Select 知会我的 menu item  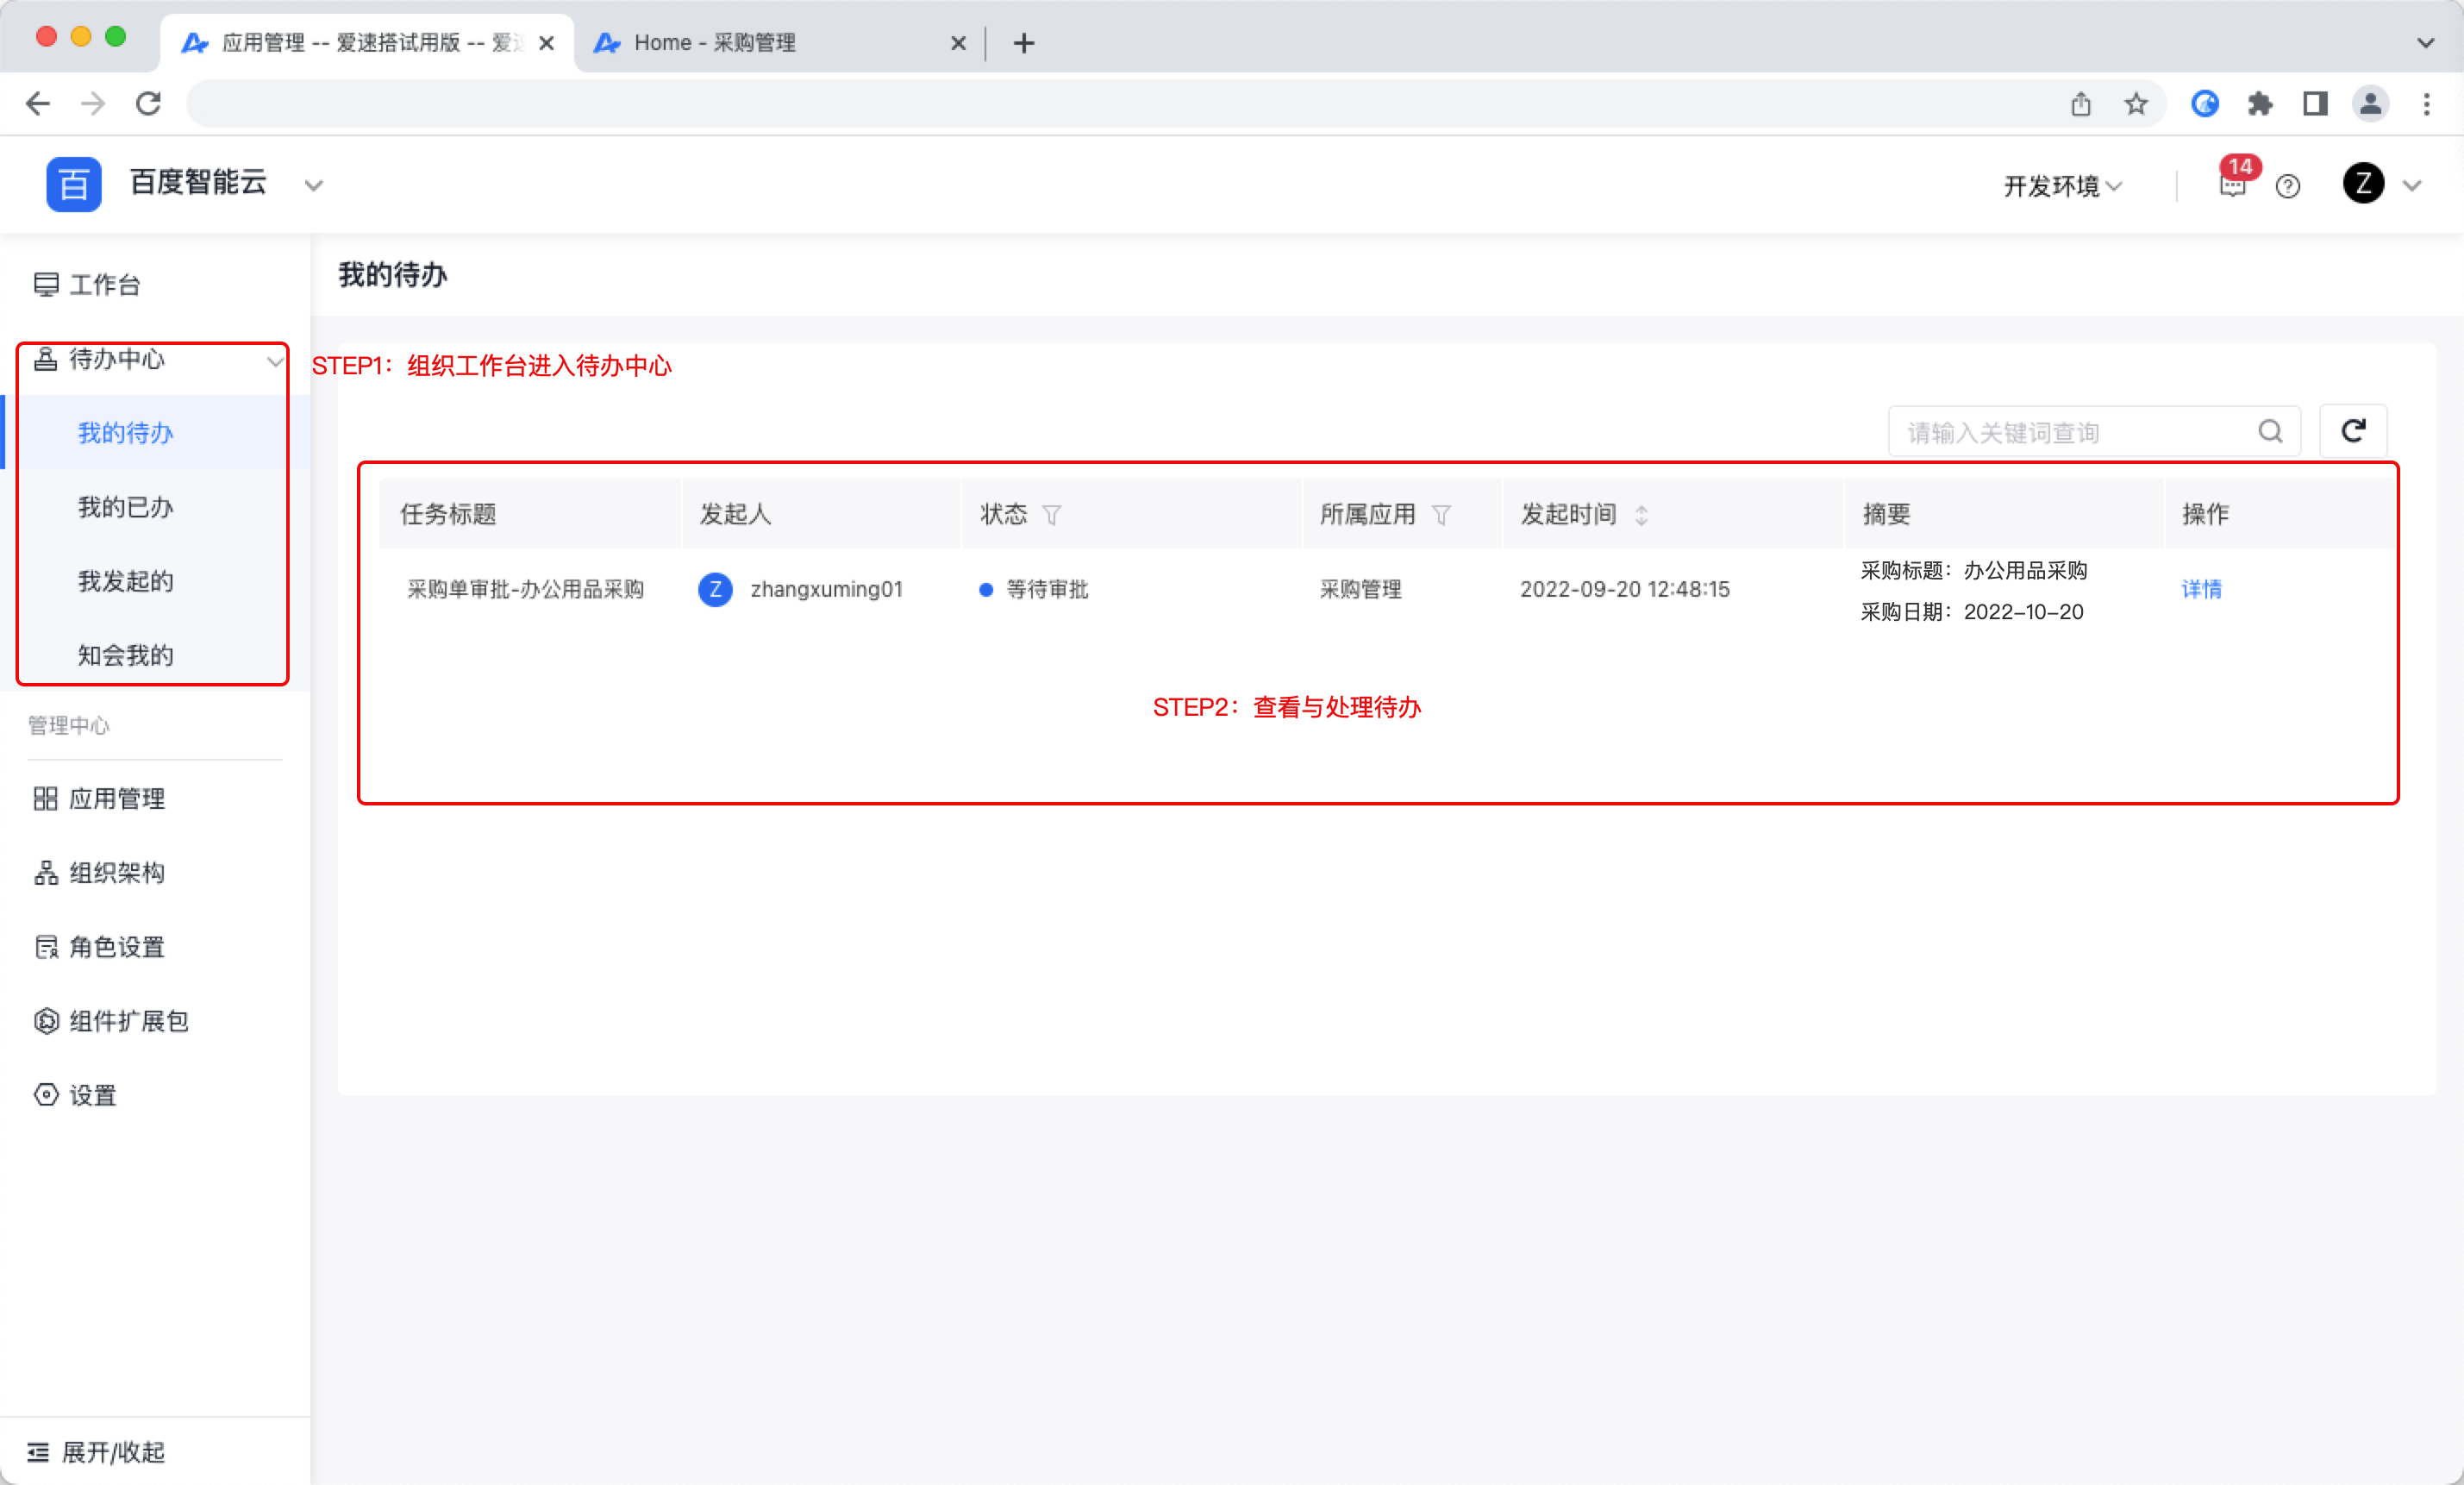click(x=125, y=655)
